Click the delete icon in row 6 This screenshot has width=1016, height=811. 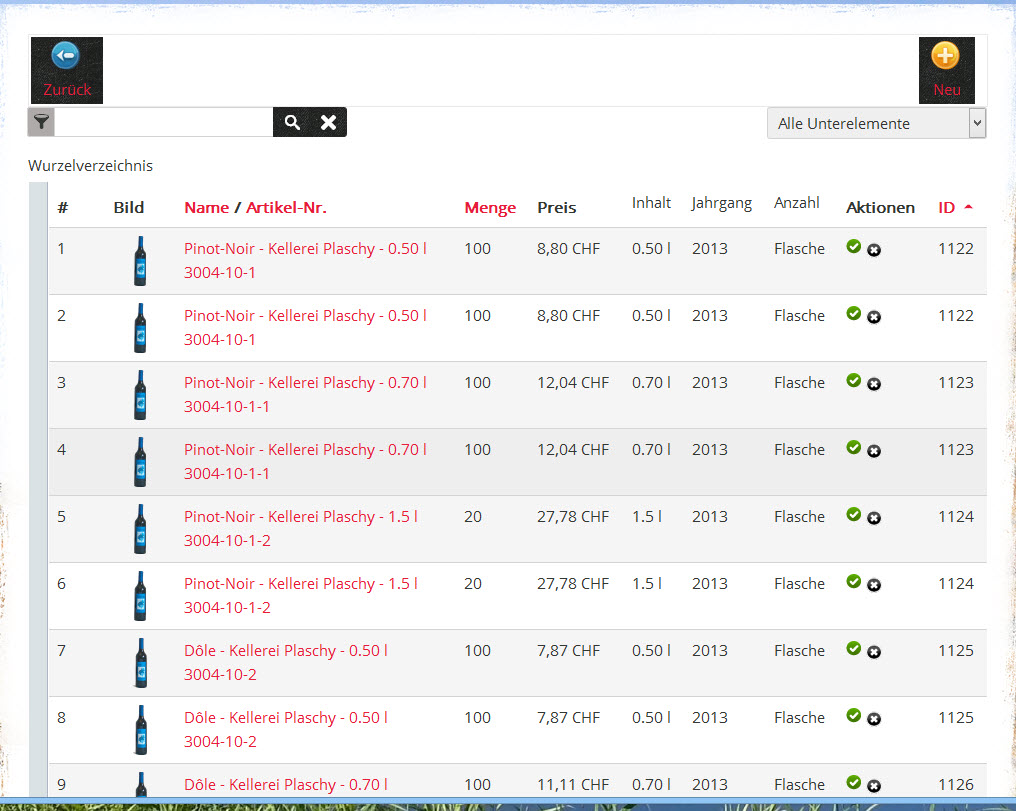874,586
